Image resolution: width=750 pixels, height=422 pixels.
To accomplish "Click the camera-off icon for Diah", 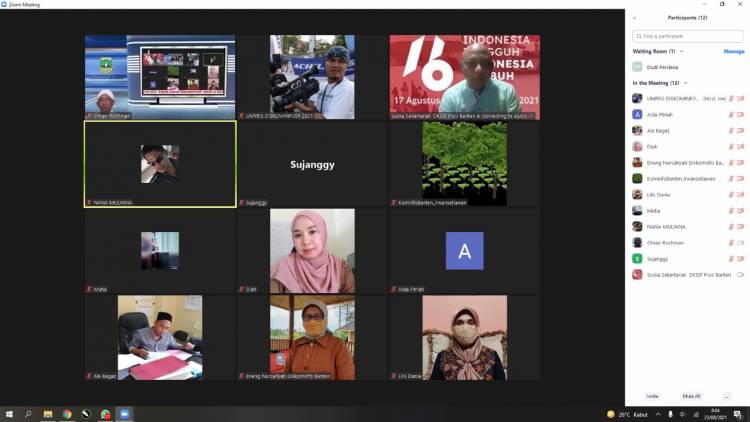I will (740, 147).
